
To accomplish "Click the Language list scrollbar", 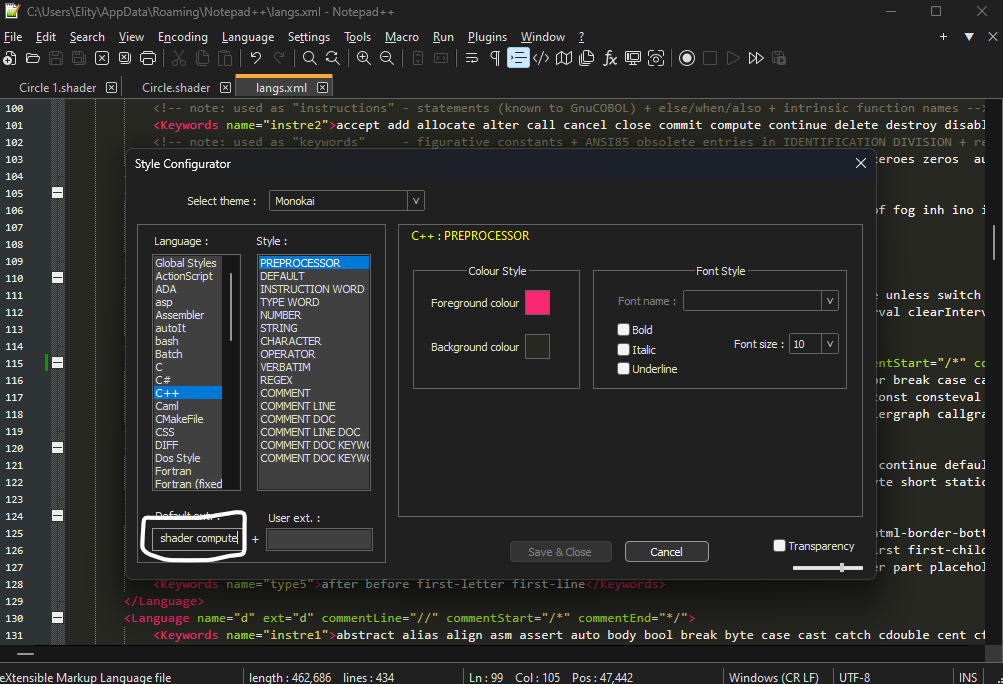I will 231,307.
